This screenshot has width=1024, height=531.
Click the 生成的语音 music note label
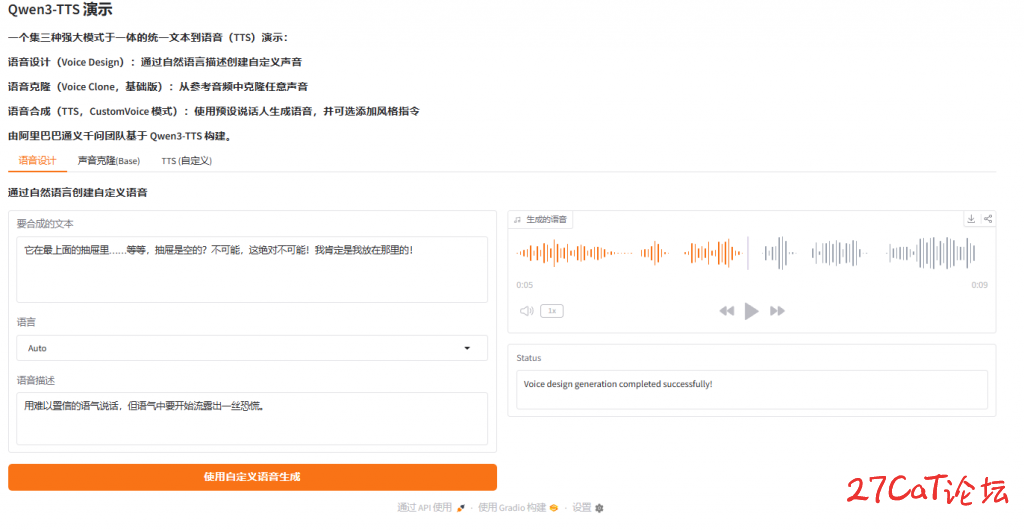[541, 219]
